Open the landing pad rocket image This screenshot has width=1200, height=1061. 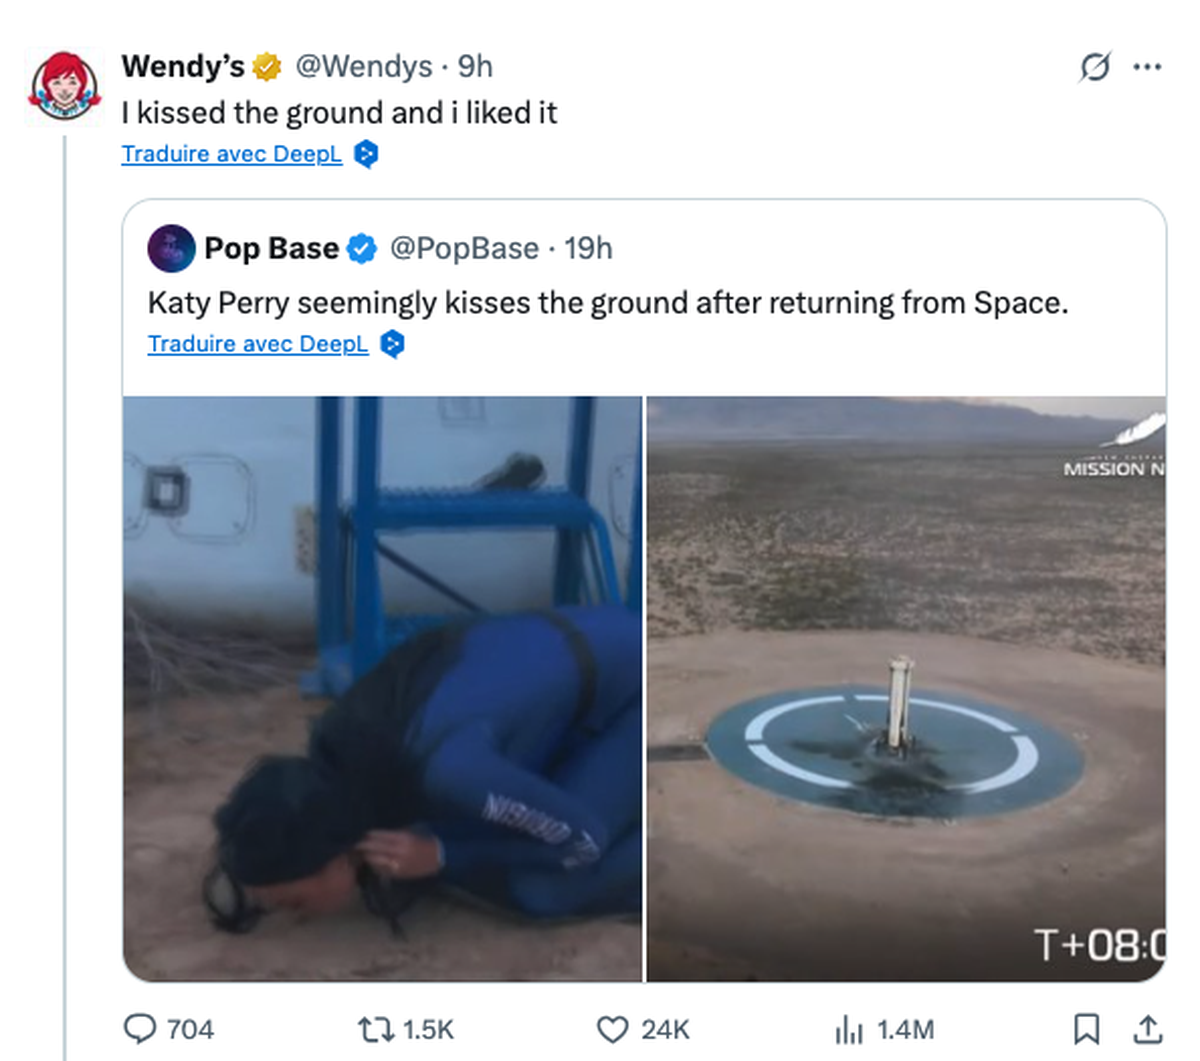click(906, 689)
